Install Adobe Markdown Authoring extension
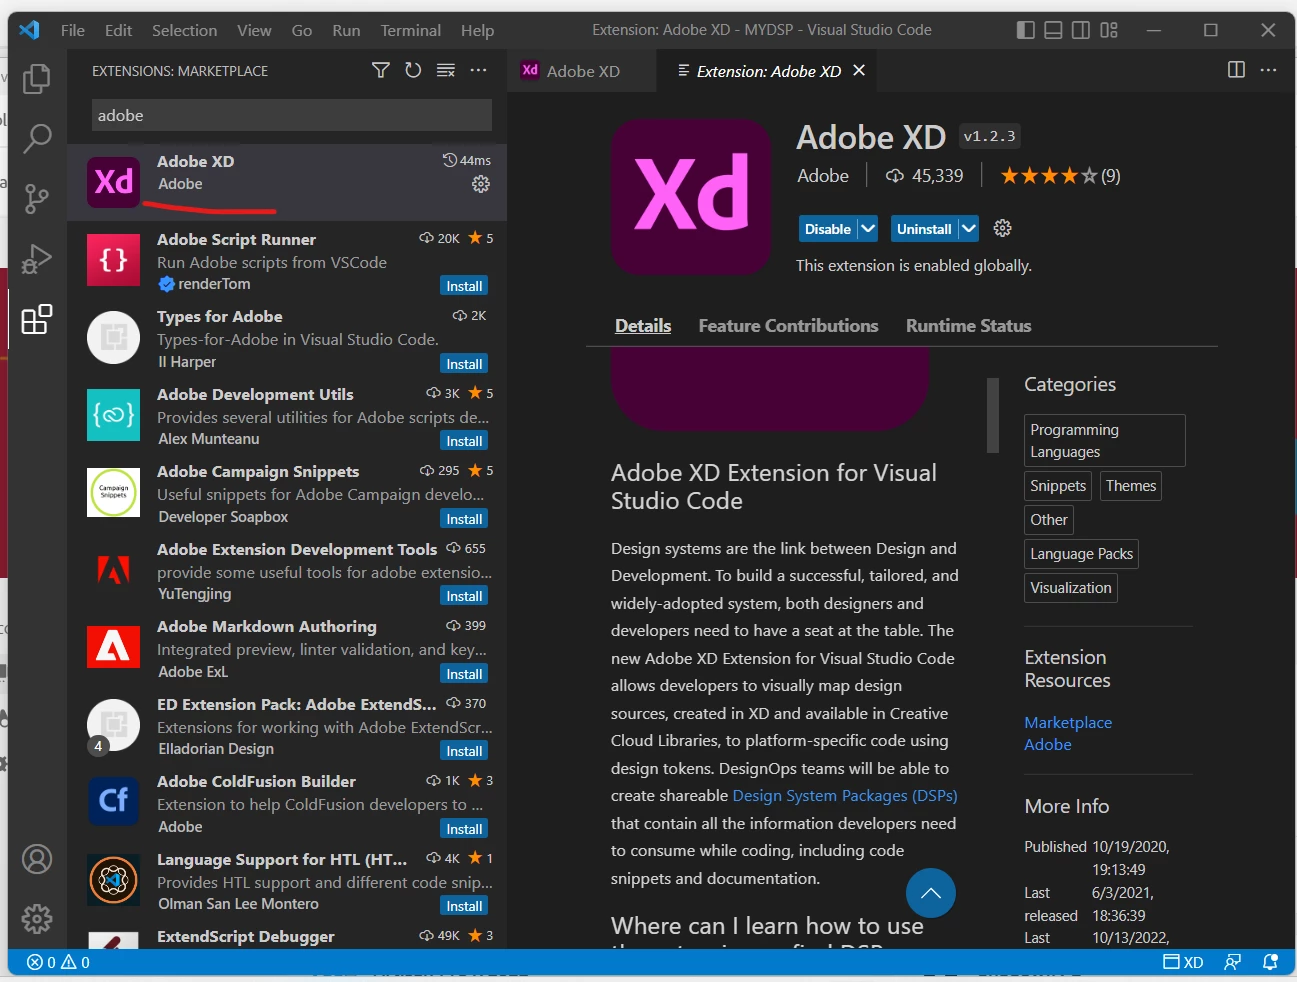 coord(464,674)
